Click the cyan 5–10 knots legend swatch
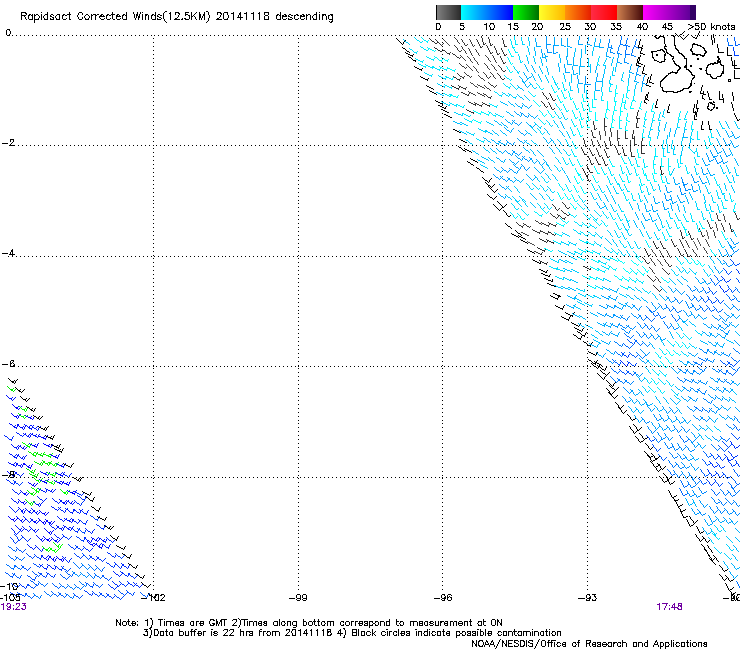 point(474,12)
